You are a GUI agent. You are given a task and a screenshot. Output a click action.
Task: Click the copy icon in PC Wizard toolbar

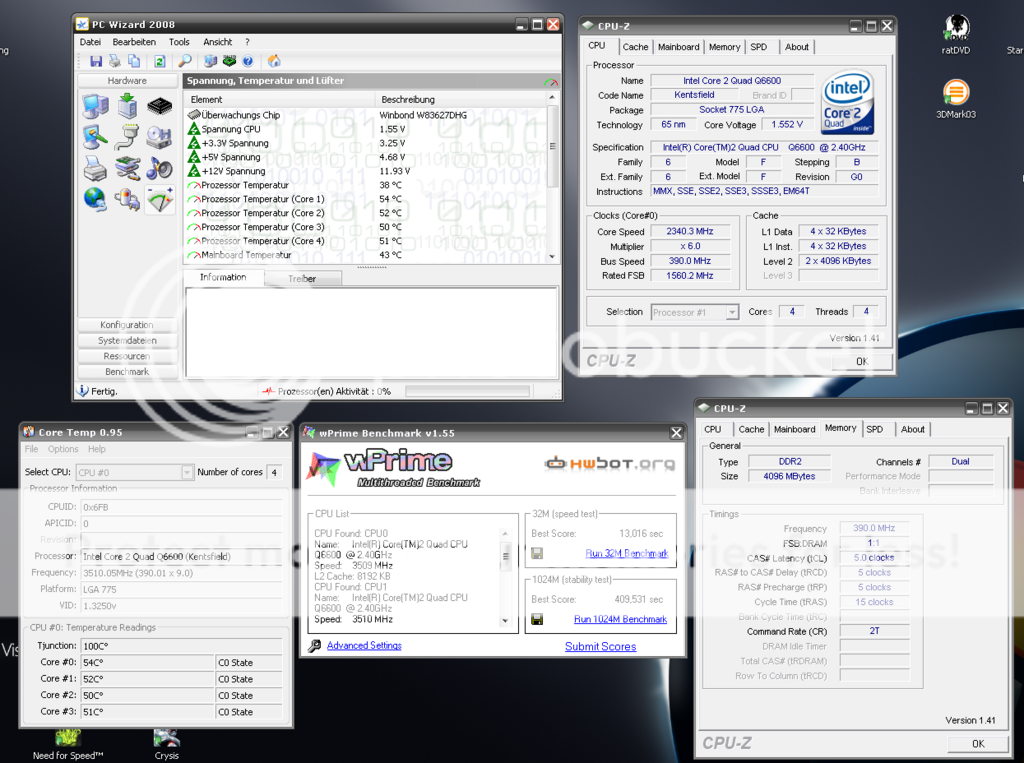134,61
